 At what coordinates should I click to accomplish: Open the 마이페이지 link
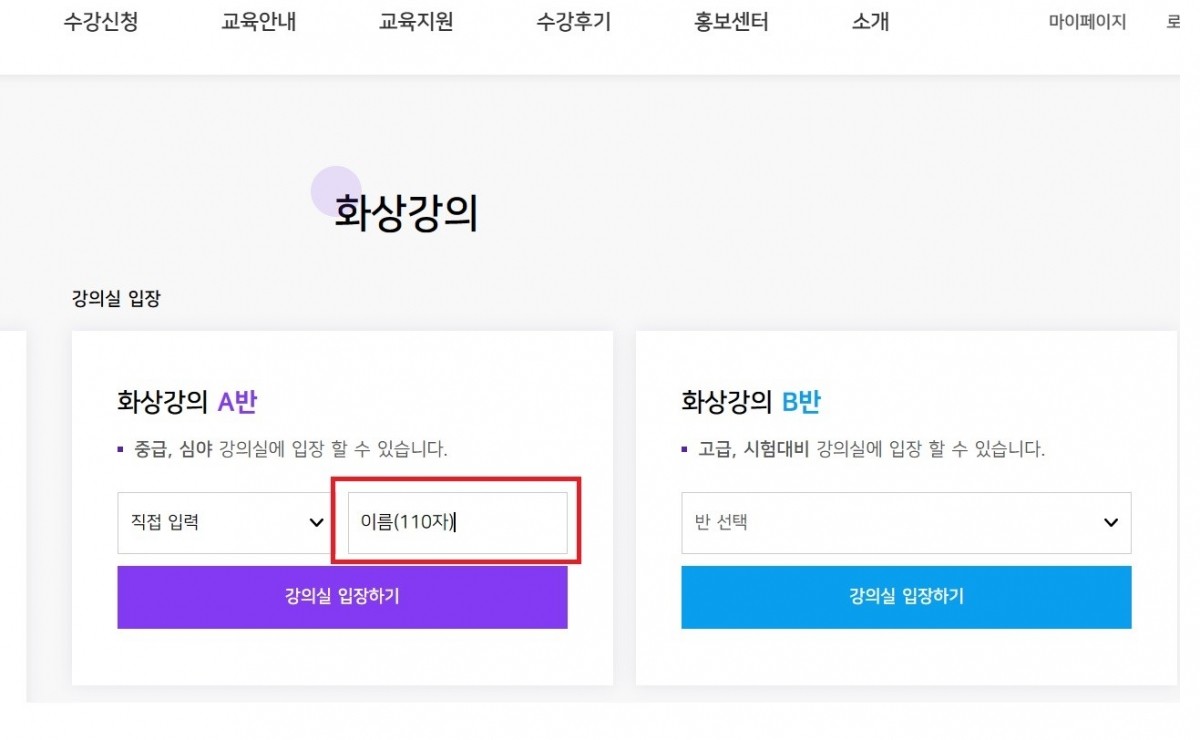[x=1087, y=22]
